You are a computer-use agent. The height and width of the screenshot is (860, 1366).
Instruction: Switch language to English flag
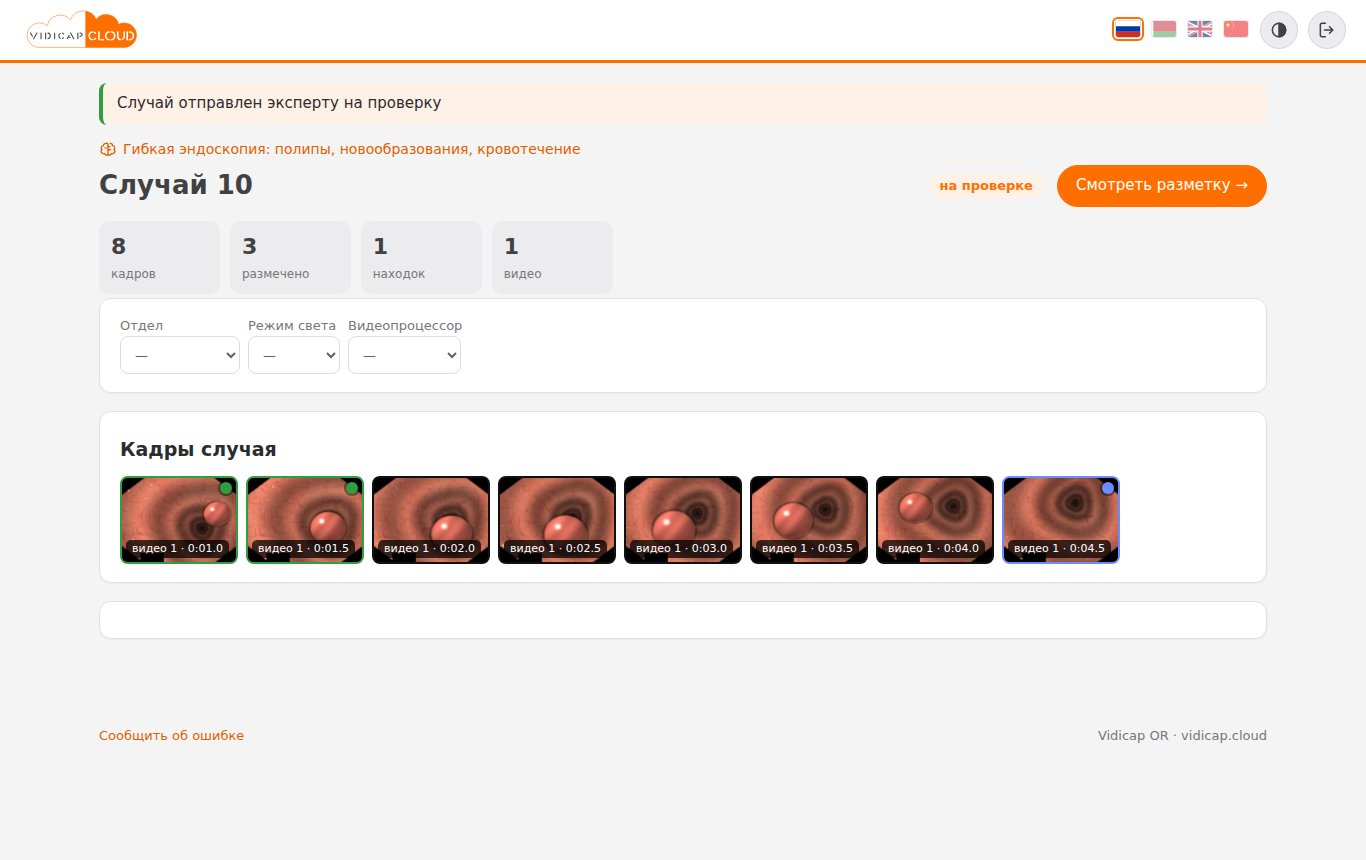1200,29
